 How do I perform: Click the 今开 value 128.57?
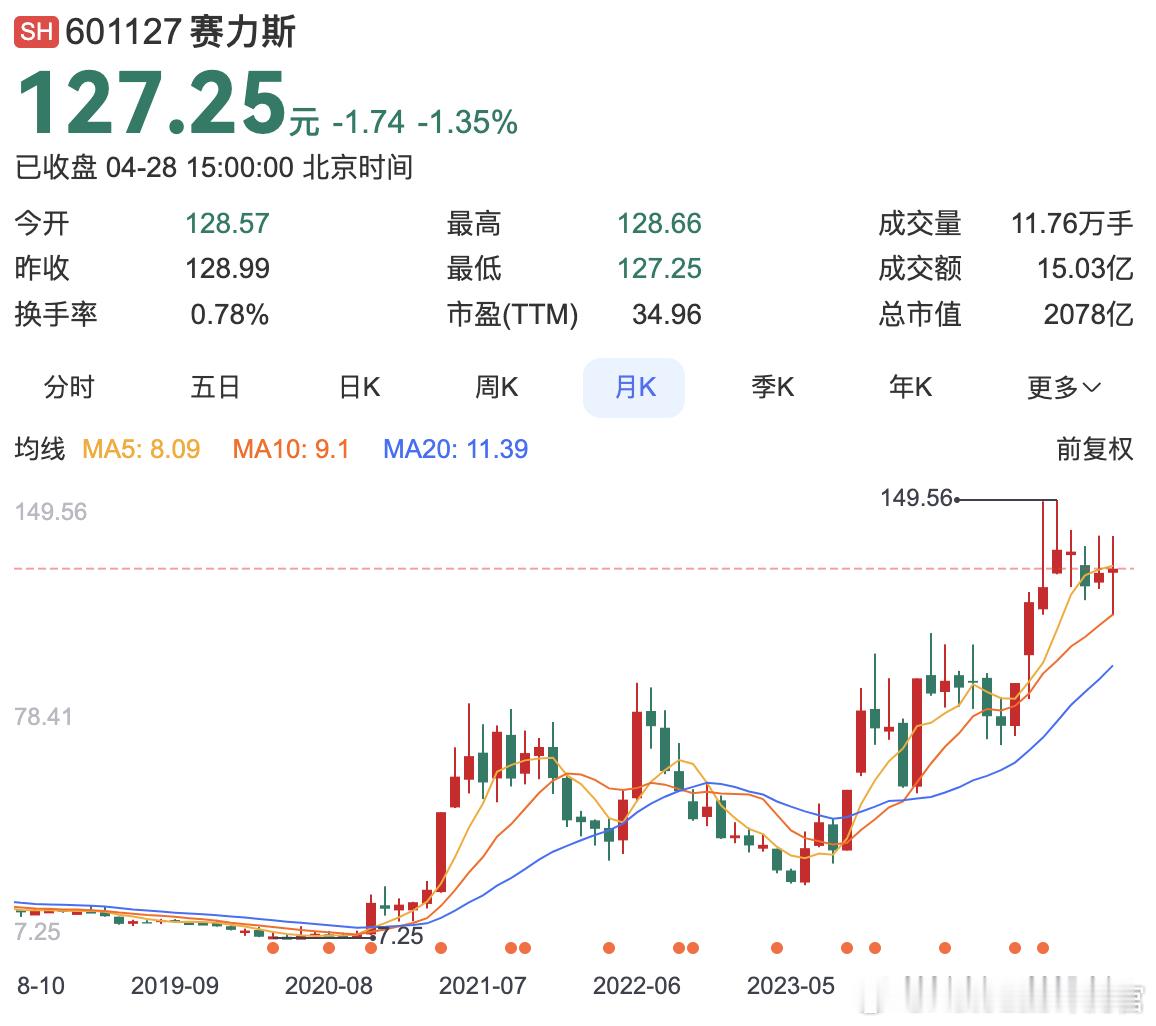[x=227, y=224]
